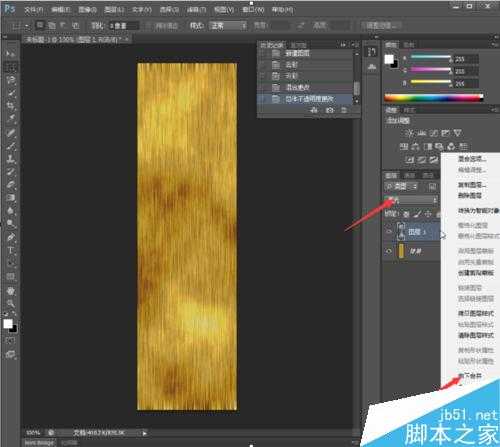Open the layer filter type dropdown
This screenshot has height=447, width=500.
pyautogui.click(x=401, y=186)
